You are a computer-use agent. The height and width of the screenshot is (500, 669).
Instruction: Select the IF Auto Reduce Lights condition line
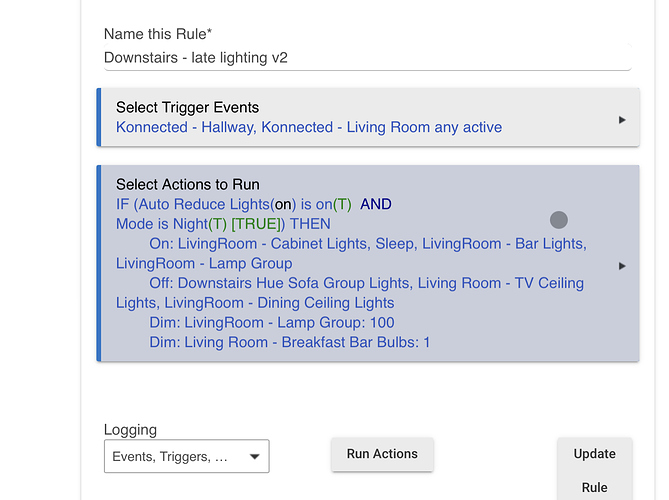(x=253, y=204)
